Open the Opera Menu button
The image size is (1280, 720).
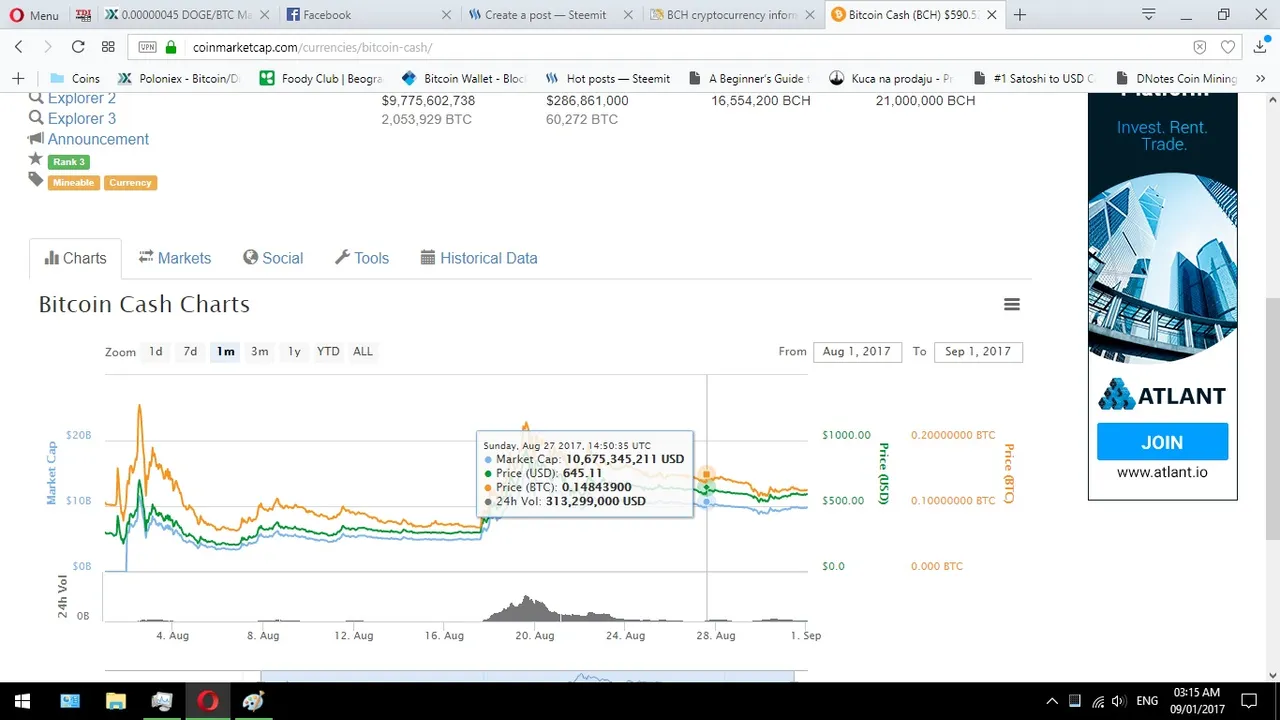click(x=34, y=15)
